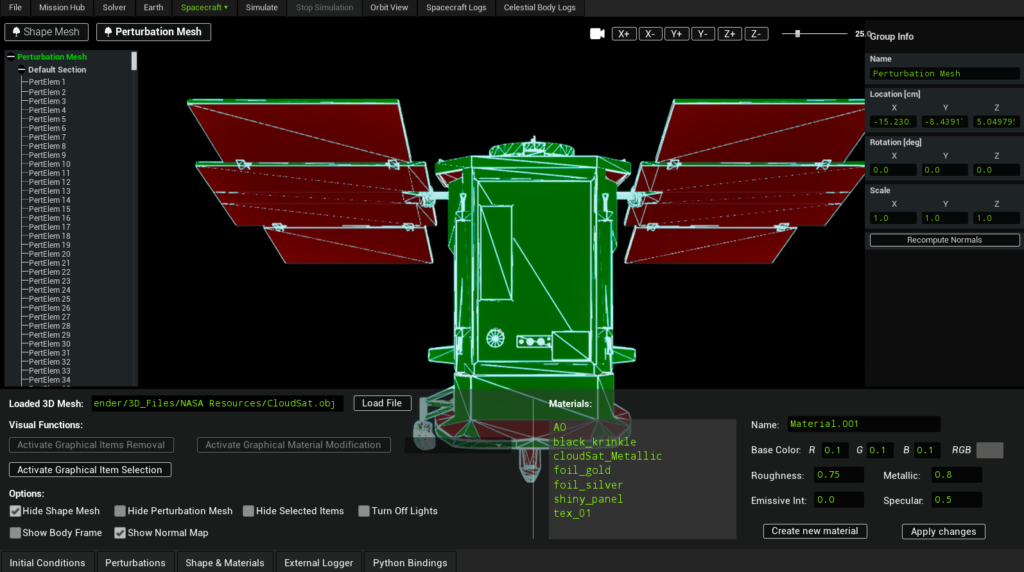Set camera view to Y-
Image resolution: width=1024 pixels, height=572 pixels.
[x=703, y=34]
